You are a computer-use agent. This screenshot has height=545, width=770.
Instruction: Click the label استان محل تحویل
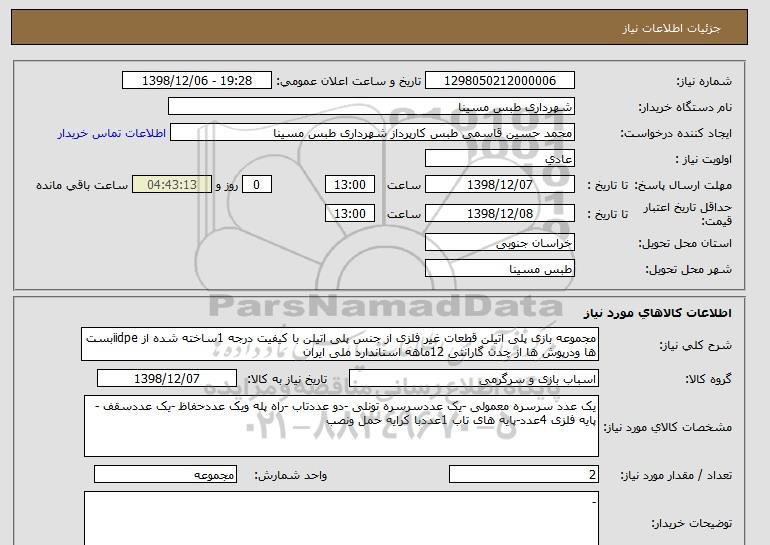point(685,243)
